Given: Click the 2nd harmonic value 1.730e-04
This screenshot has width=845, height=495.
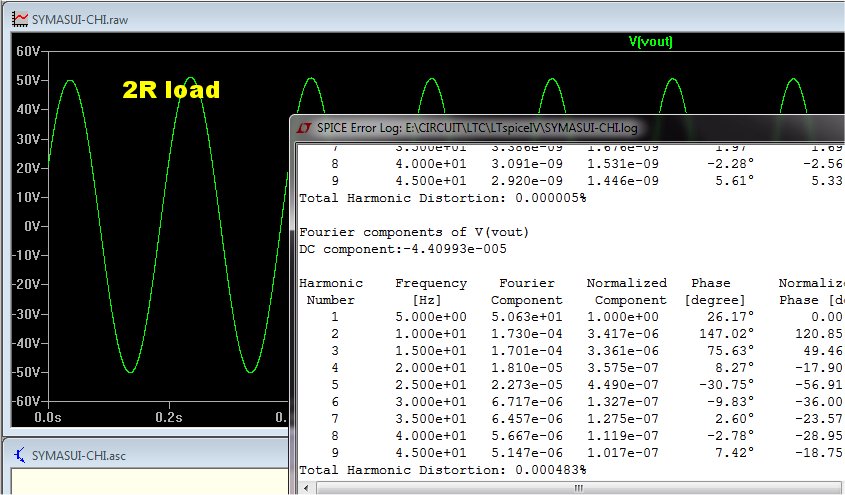Looking at the screenshot, I should (527, 334).
